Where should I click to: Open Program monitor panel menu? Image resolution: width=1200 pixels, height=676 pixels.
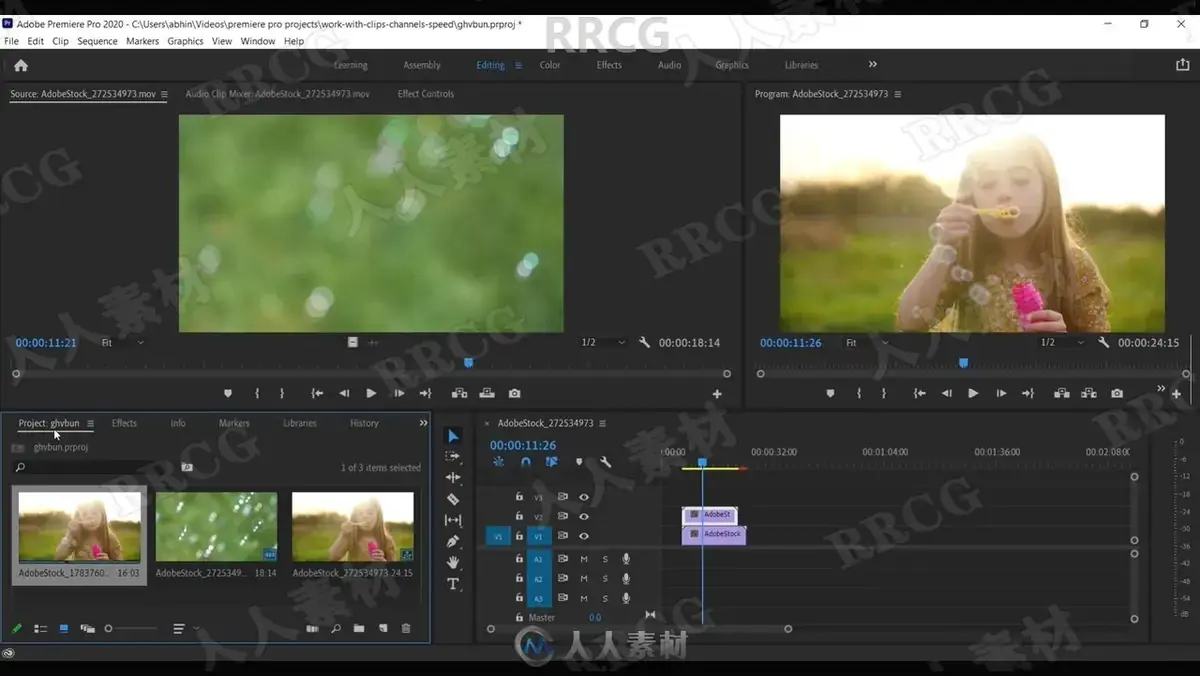(898, 94)
